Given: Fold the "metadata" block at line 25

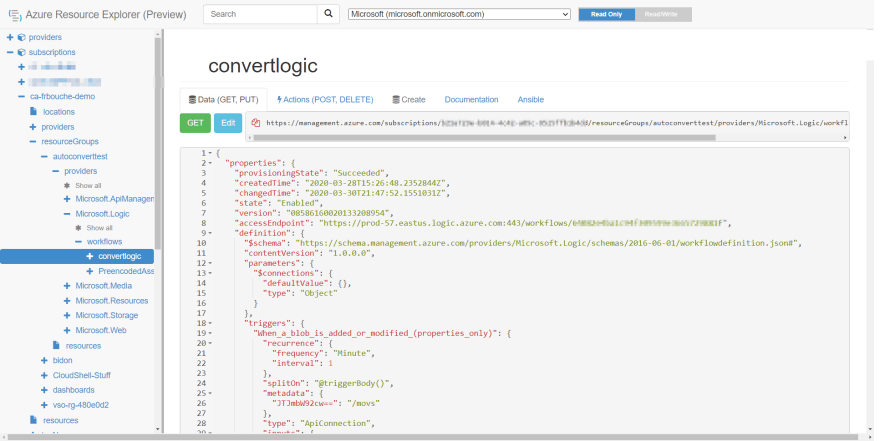Looking at the screenshot, I should tap(210, 393).
